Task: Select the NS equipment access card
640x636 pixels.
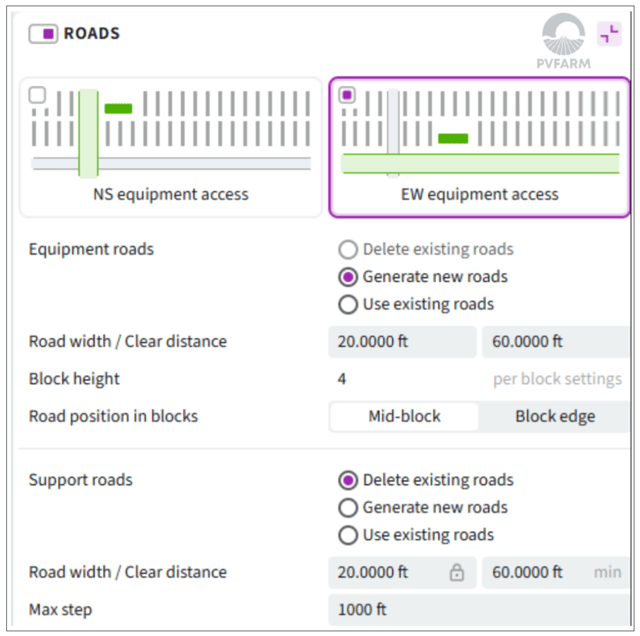Action: pyautogui.click(x=171, y=147)
